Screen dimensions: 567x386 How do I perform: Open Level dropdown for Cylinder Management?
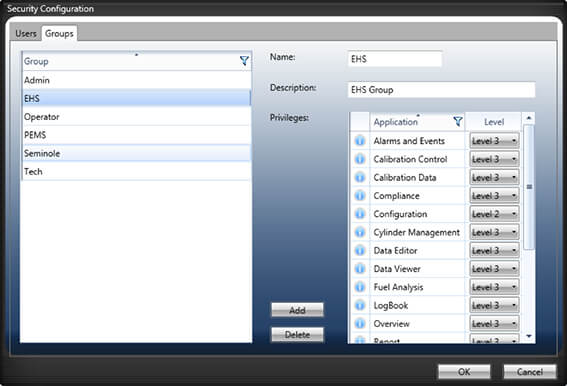(x=494, y=232)
